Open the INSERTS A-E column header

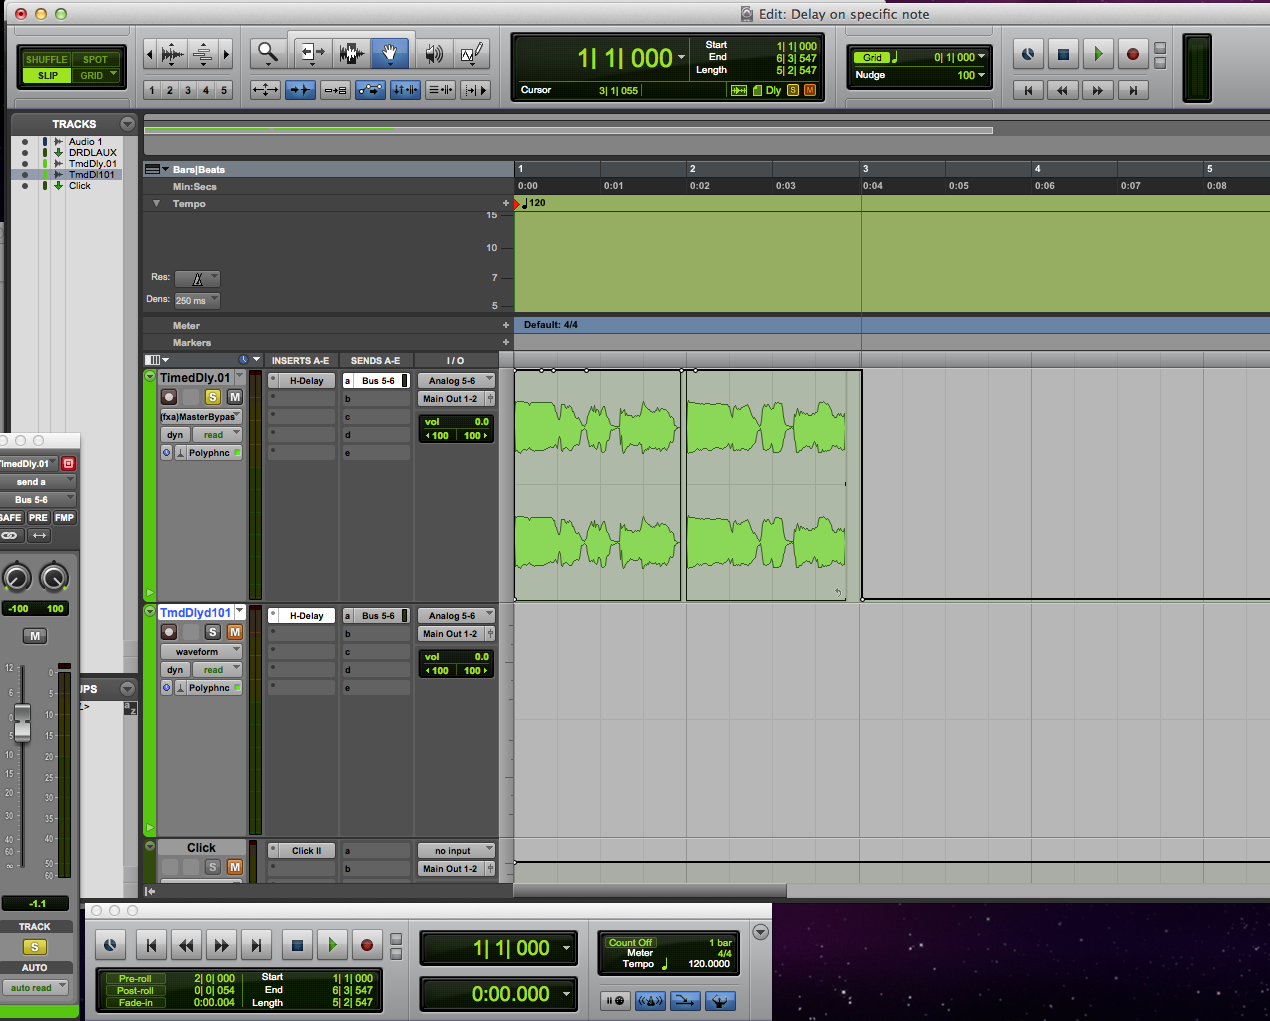[300, 361]
